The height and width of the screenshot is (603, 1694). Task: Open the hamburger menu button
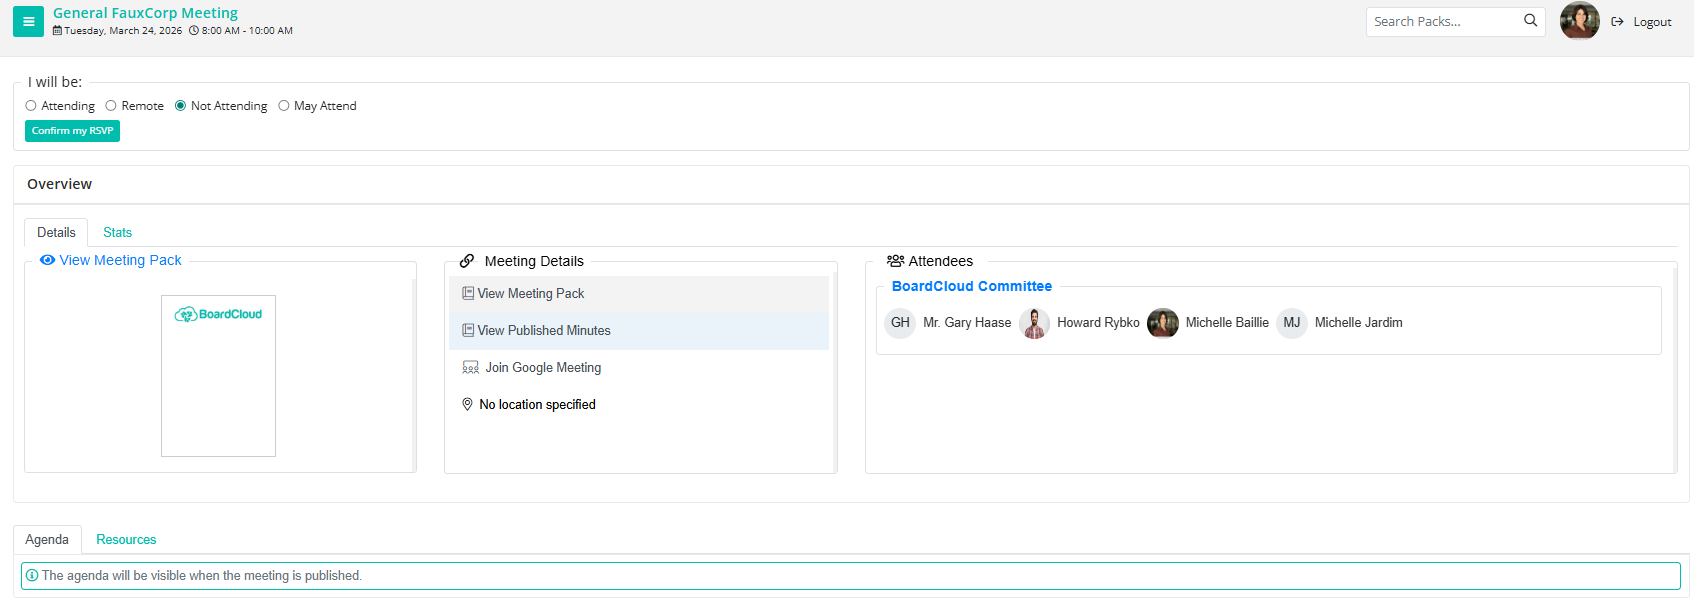pyautogui.click(x=28, y=22)
